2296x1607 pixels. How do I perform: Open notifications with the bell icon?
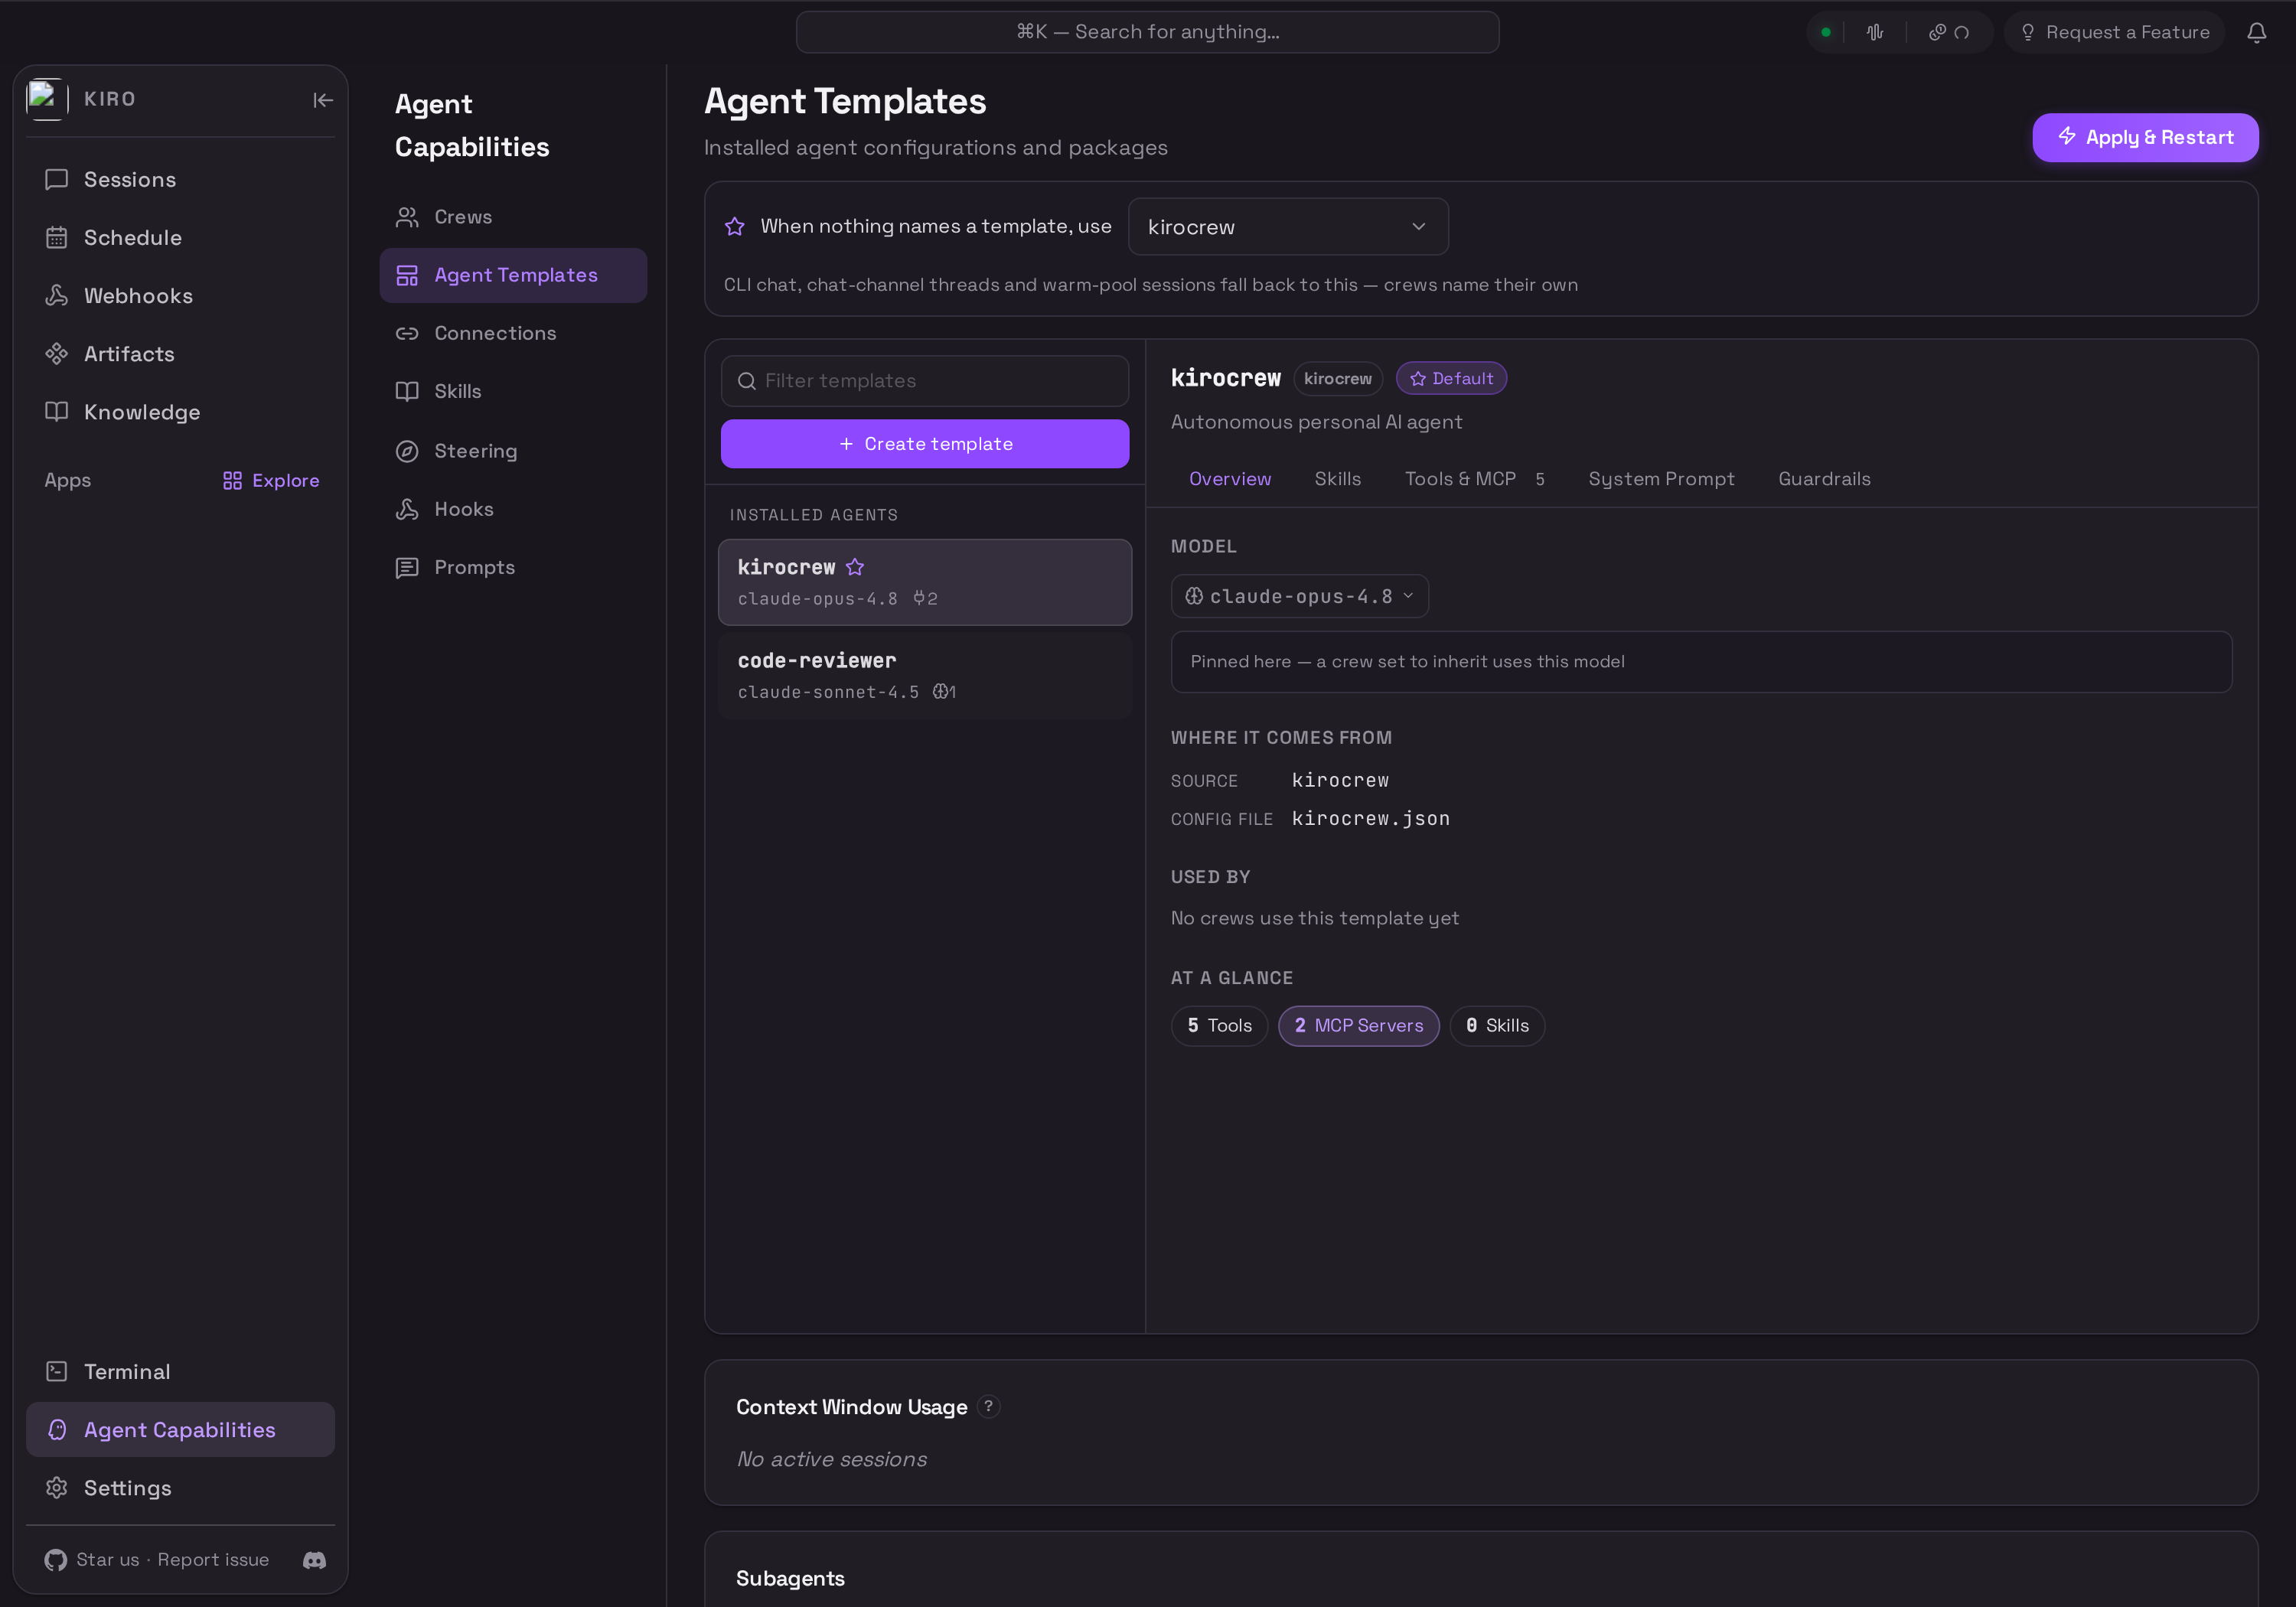[x=2257, y=32]
